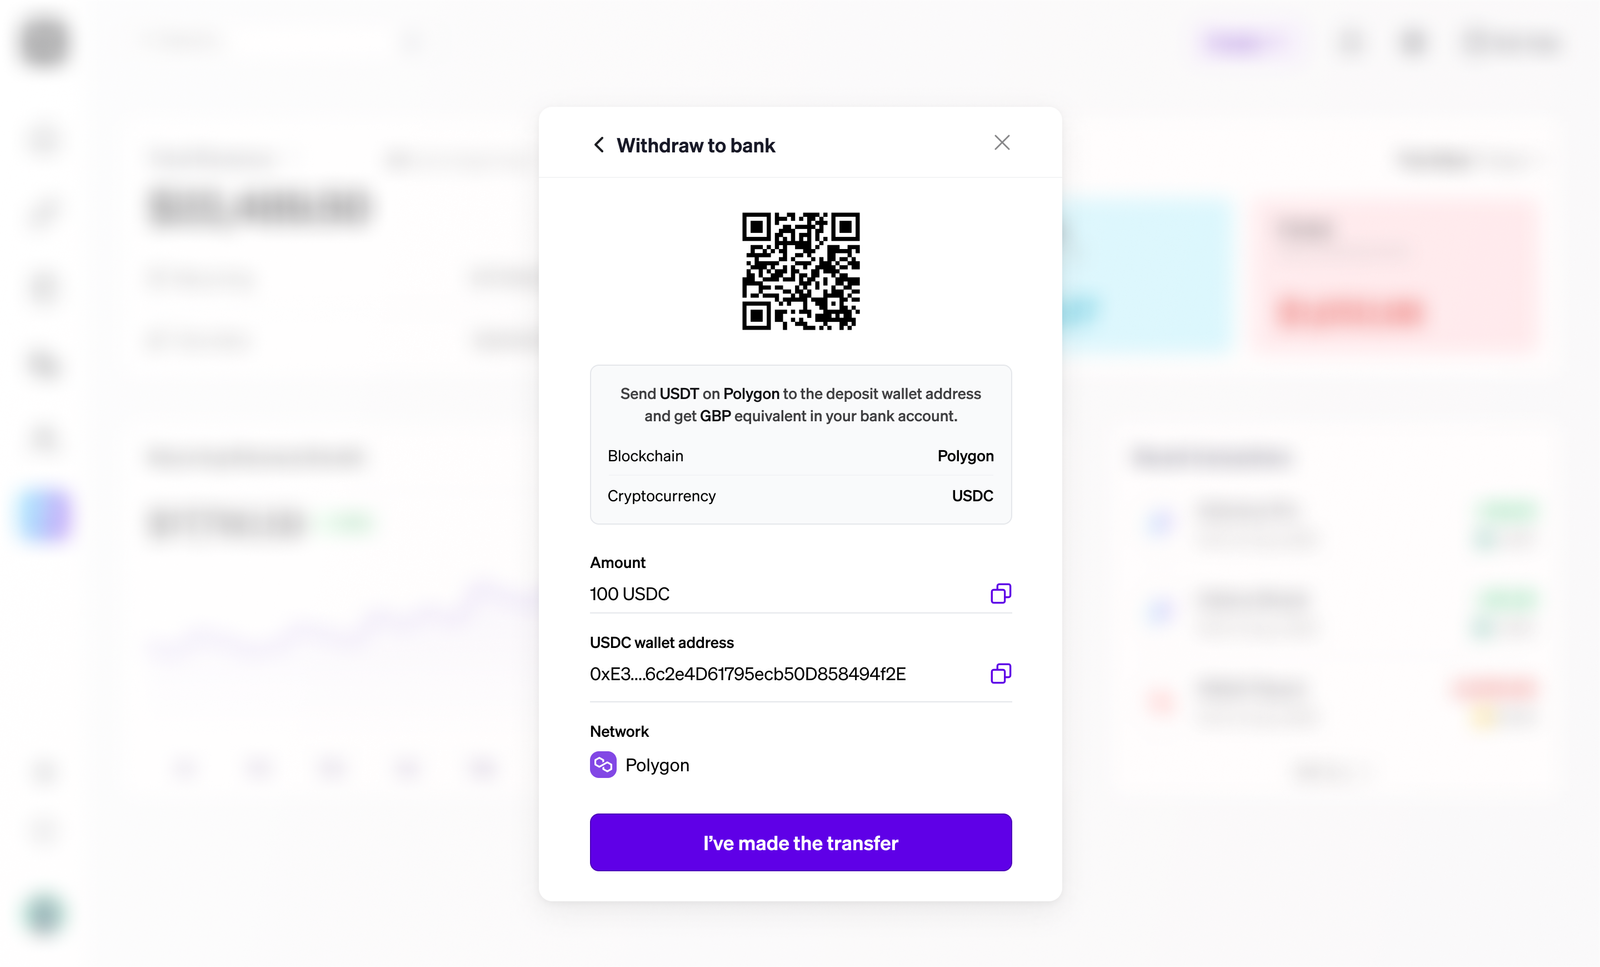Click the Cryptocurrency USDC row

[x=801, y=496]
